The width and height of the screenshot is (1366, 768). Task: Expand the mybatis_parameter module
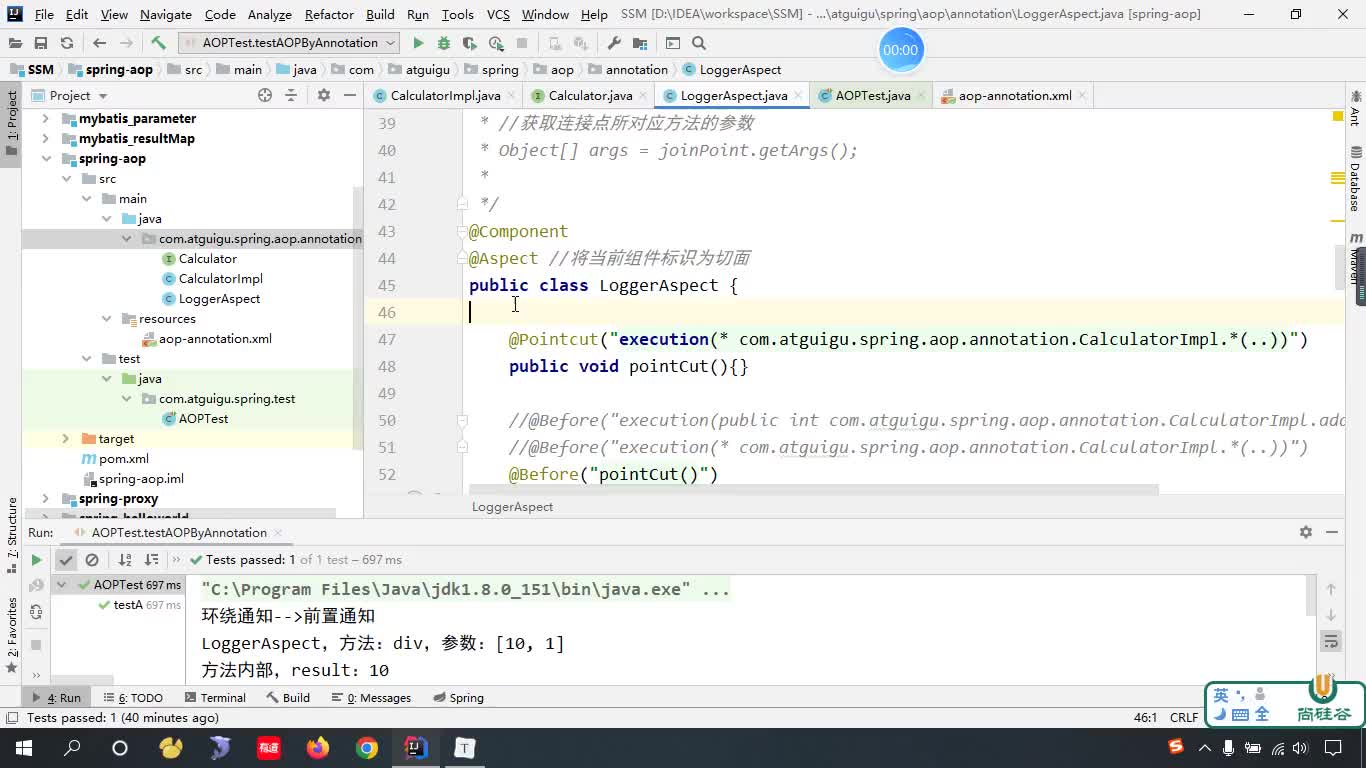pyautogui.click(x=45, y=119)
